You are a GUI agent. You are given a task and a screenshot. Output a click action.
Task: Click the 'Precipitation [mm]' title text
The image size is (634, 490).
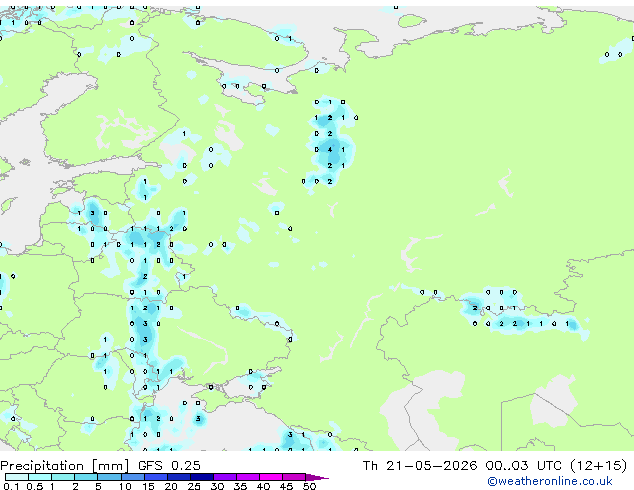(64, 466)
